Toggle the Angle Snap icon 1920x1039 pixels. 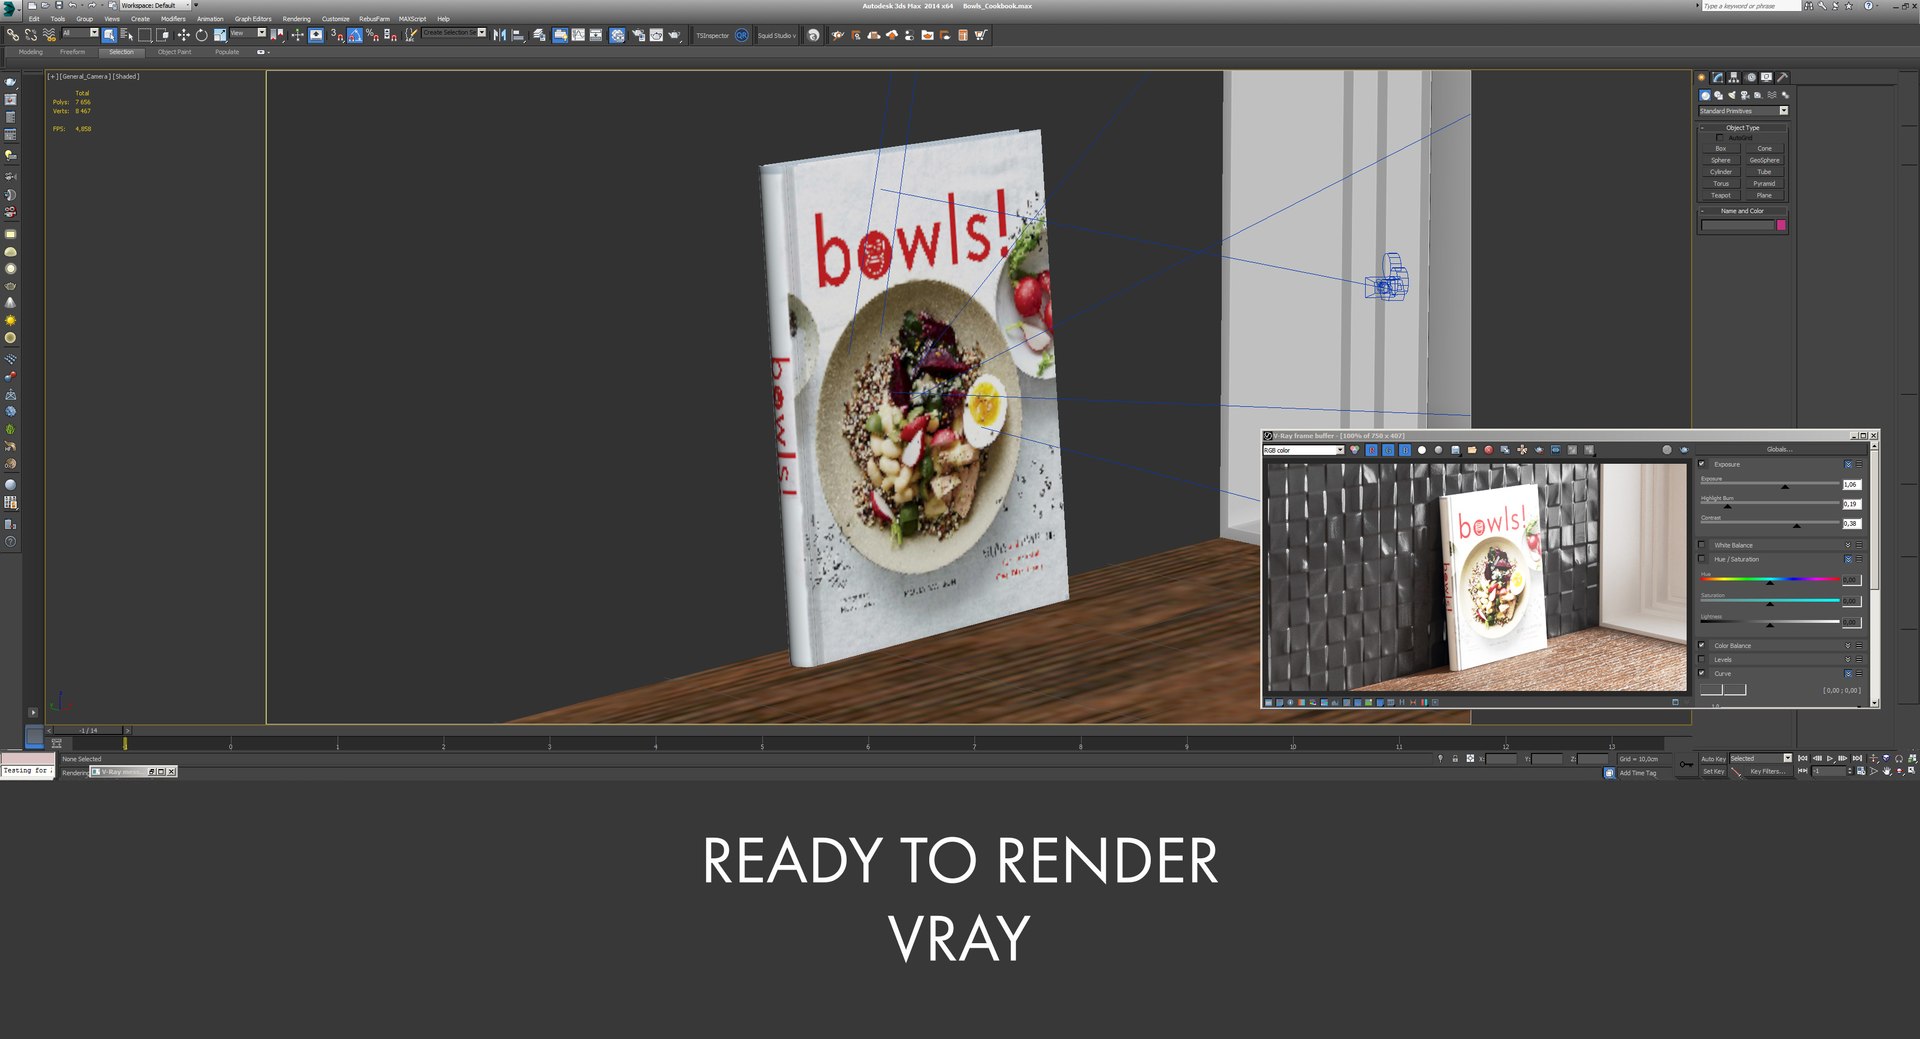tap(354, 35)
